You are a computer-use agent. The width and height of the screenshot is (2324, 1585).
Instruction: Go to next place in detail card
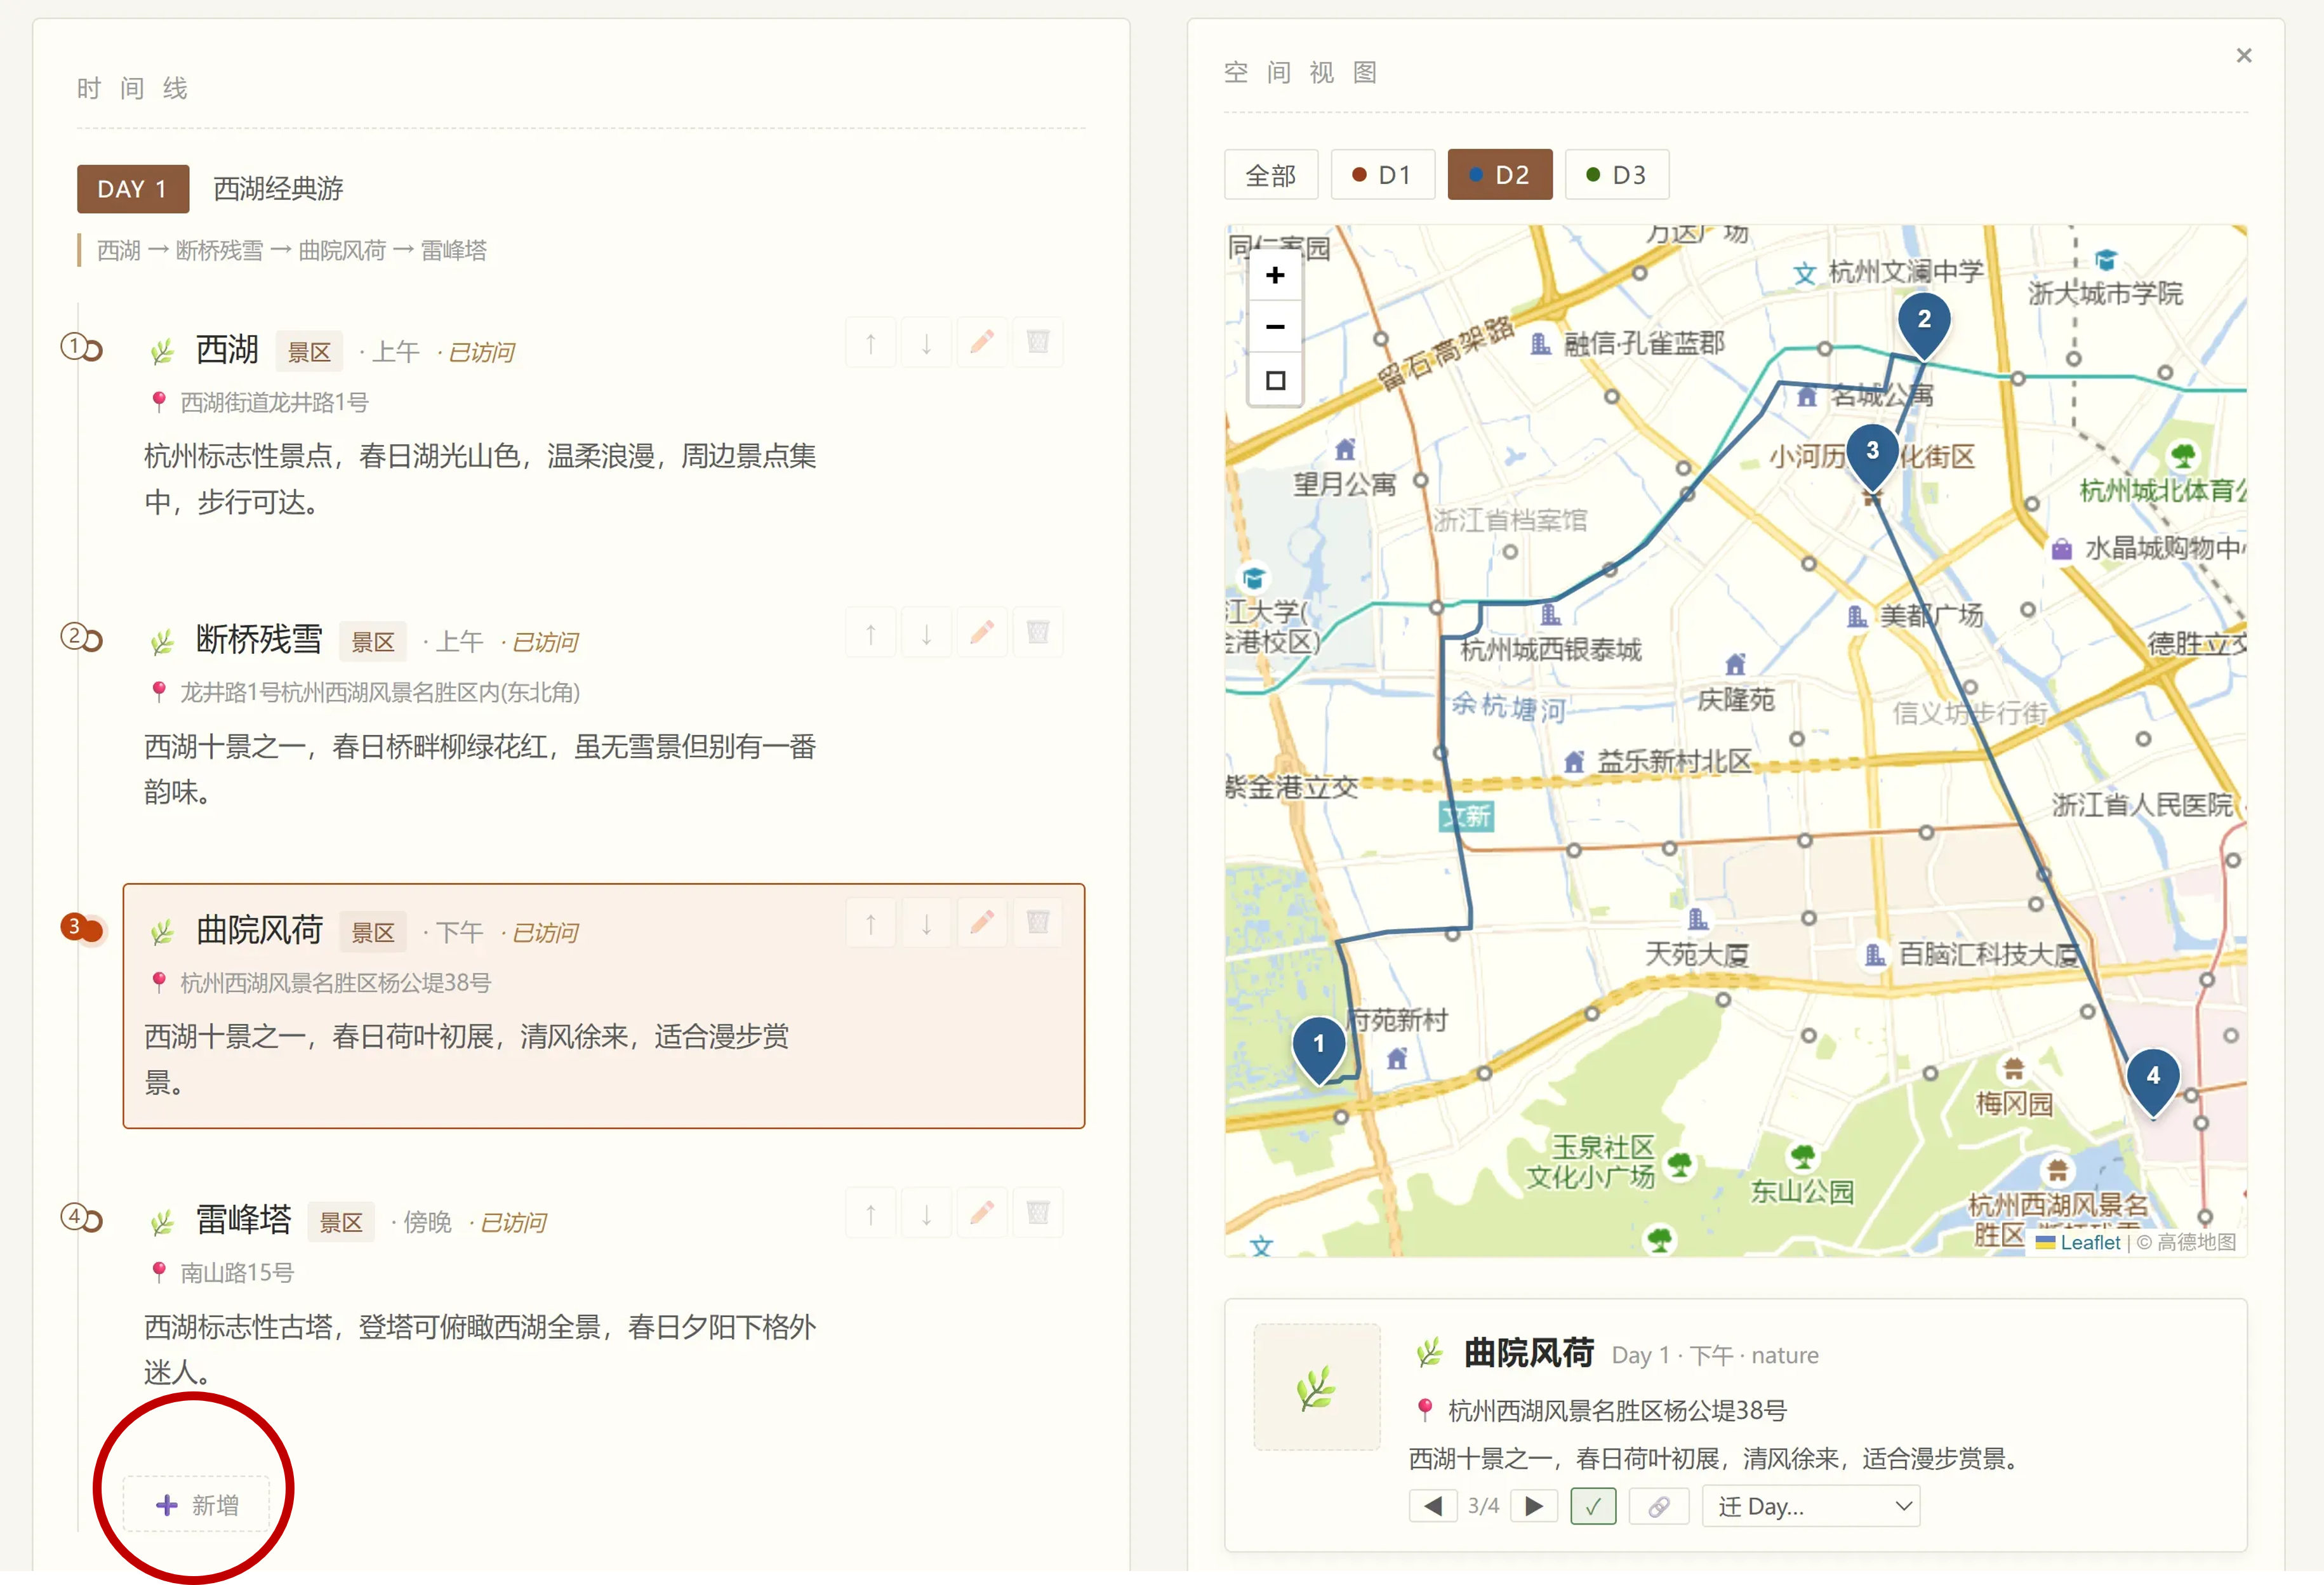tap(1534, 1506)
